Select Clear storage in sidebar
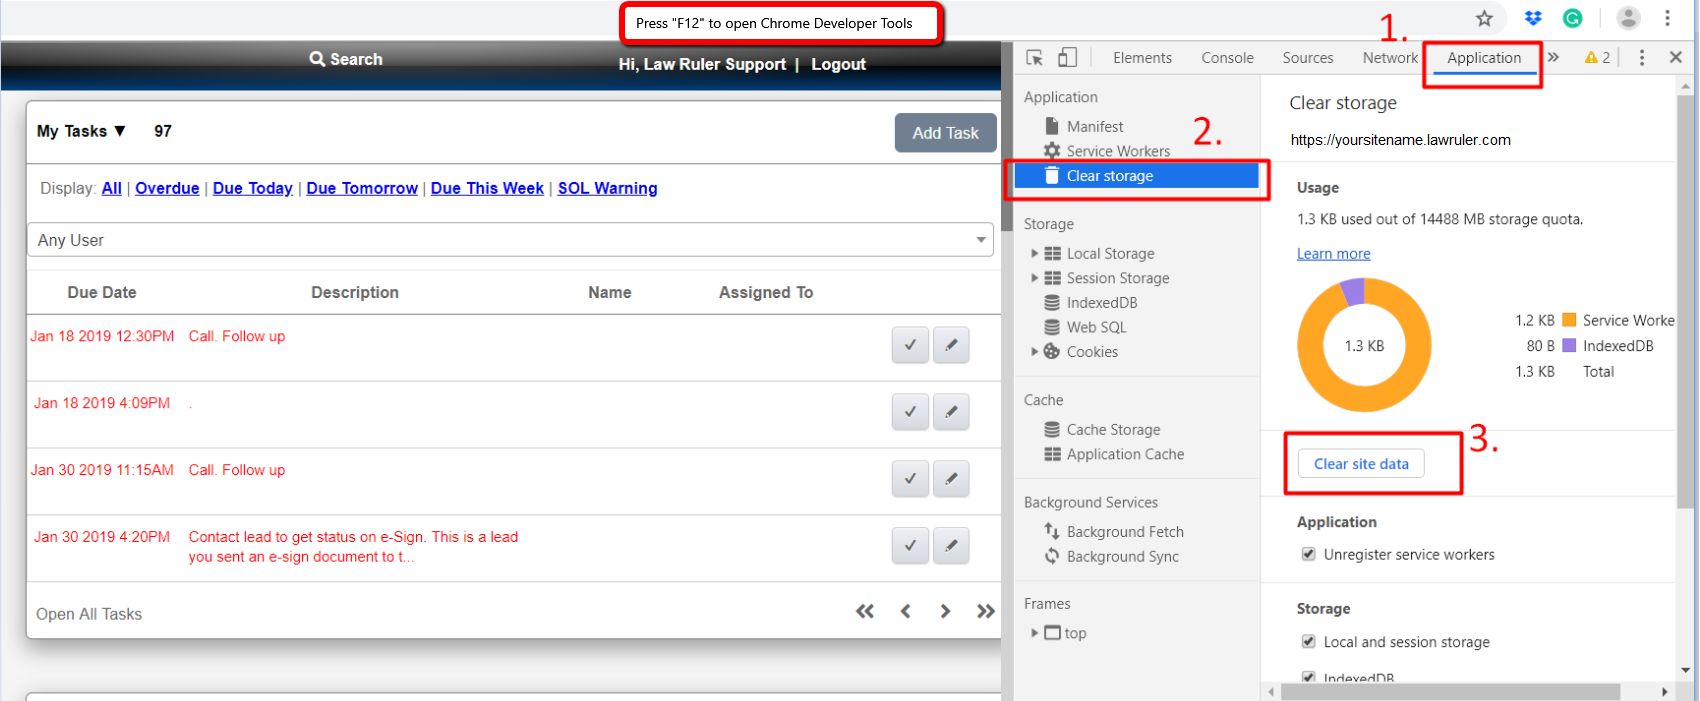Screen dimensions: 1700x701 [1137, 176]
